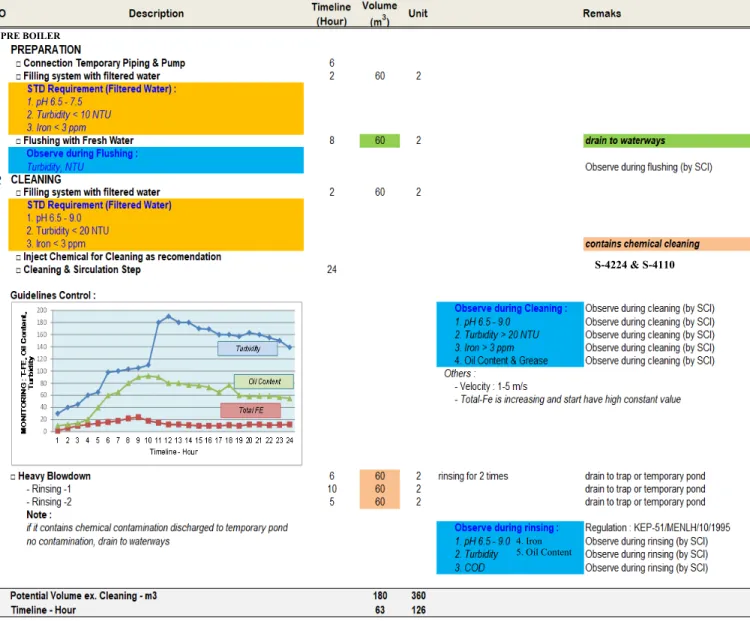
Task: Select the Remaks column header
Action: [x=601, y=13]
